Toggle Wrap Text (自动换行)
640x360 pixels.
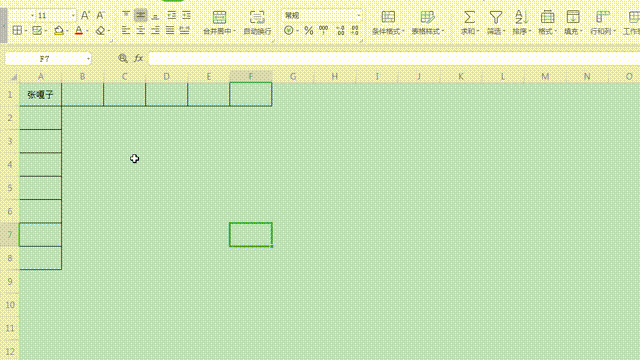[257, 22]
